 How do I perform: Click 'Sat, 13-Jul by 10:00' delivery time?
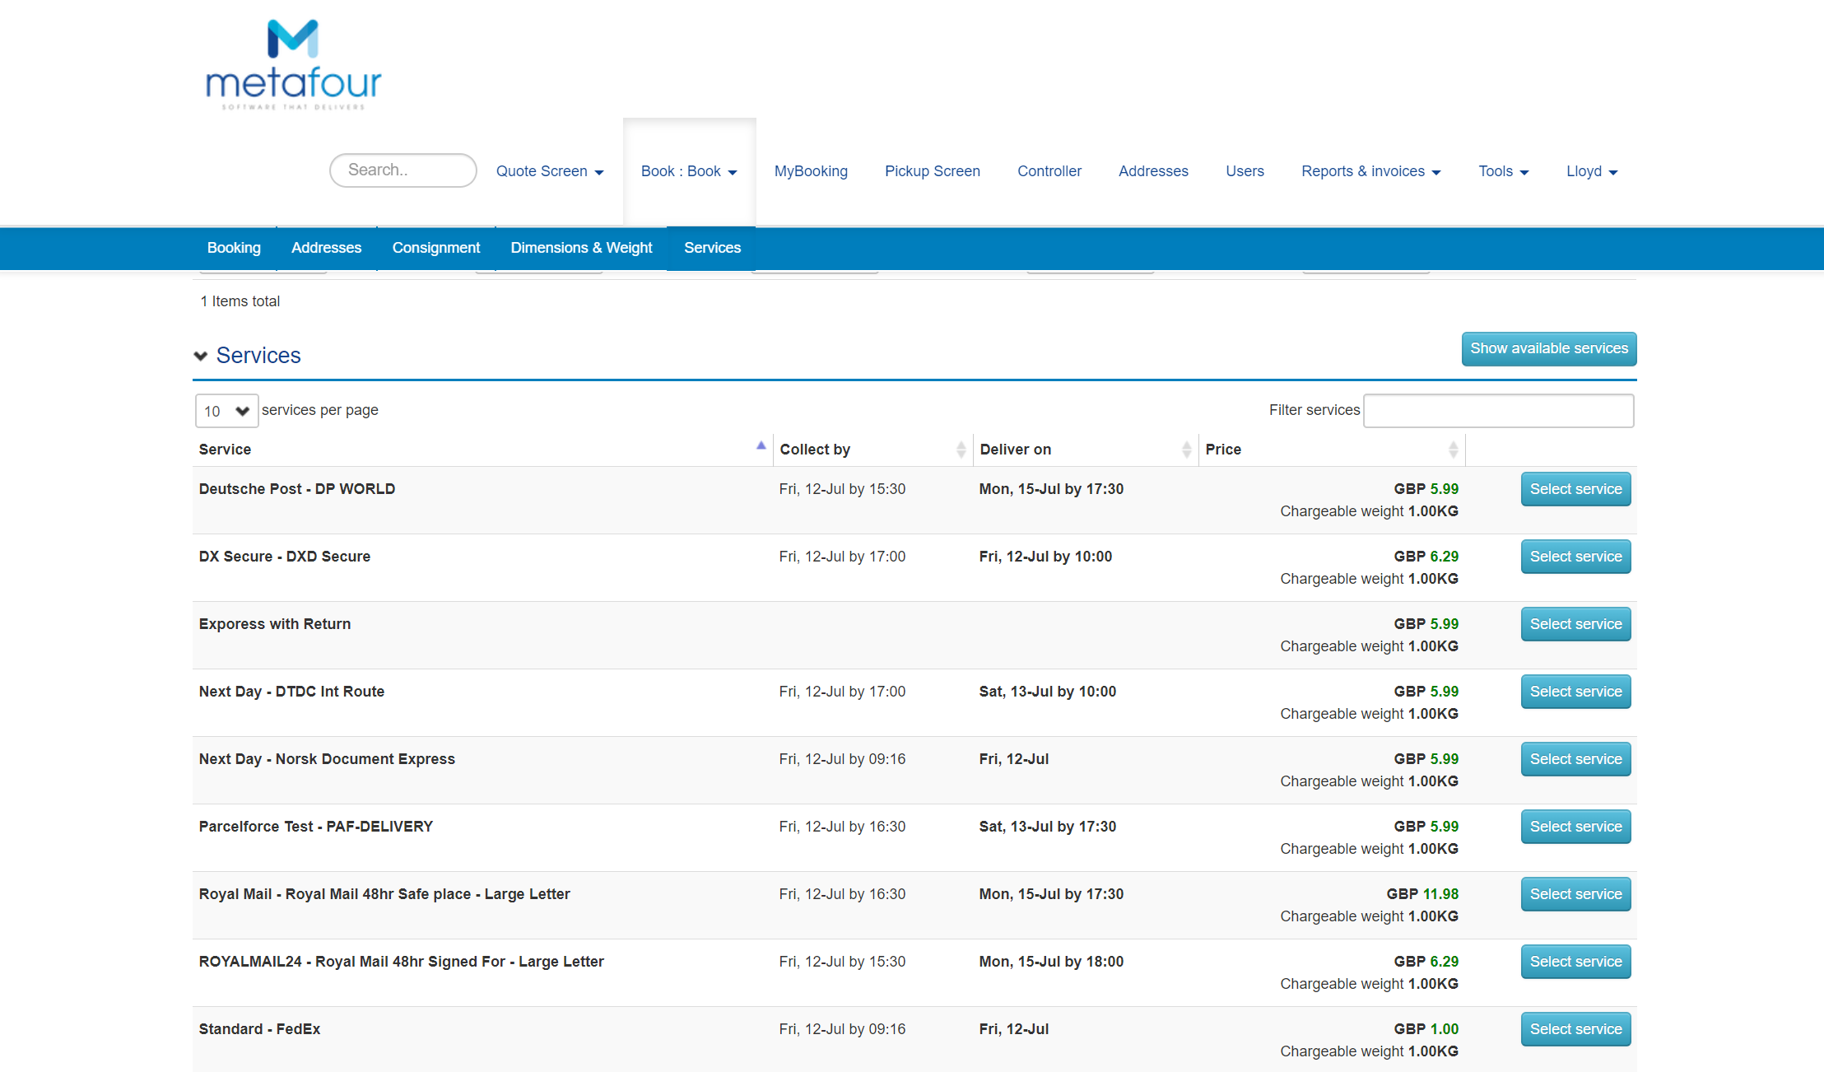click(x=1047, y=692)
